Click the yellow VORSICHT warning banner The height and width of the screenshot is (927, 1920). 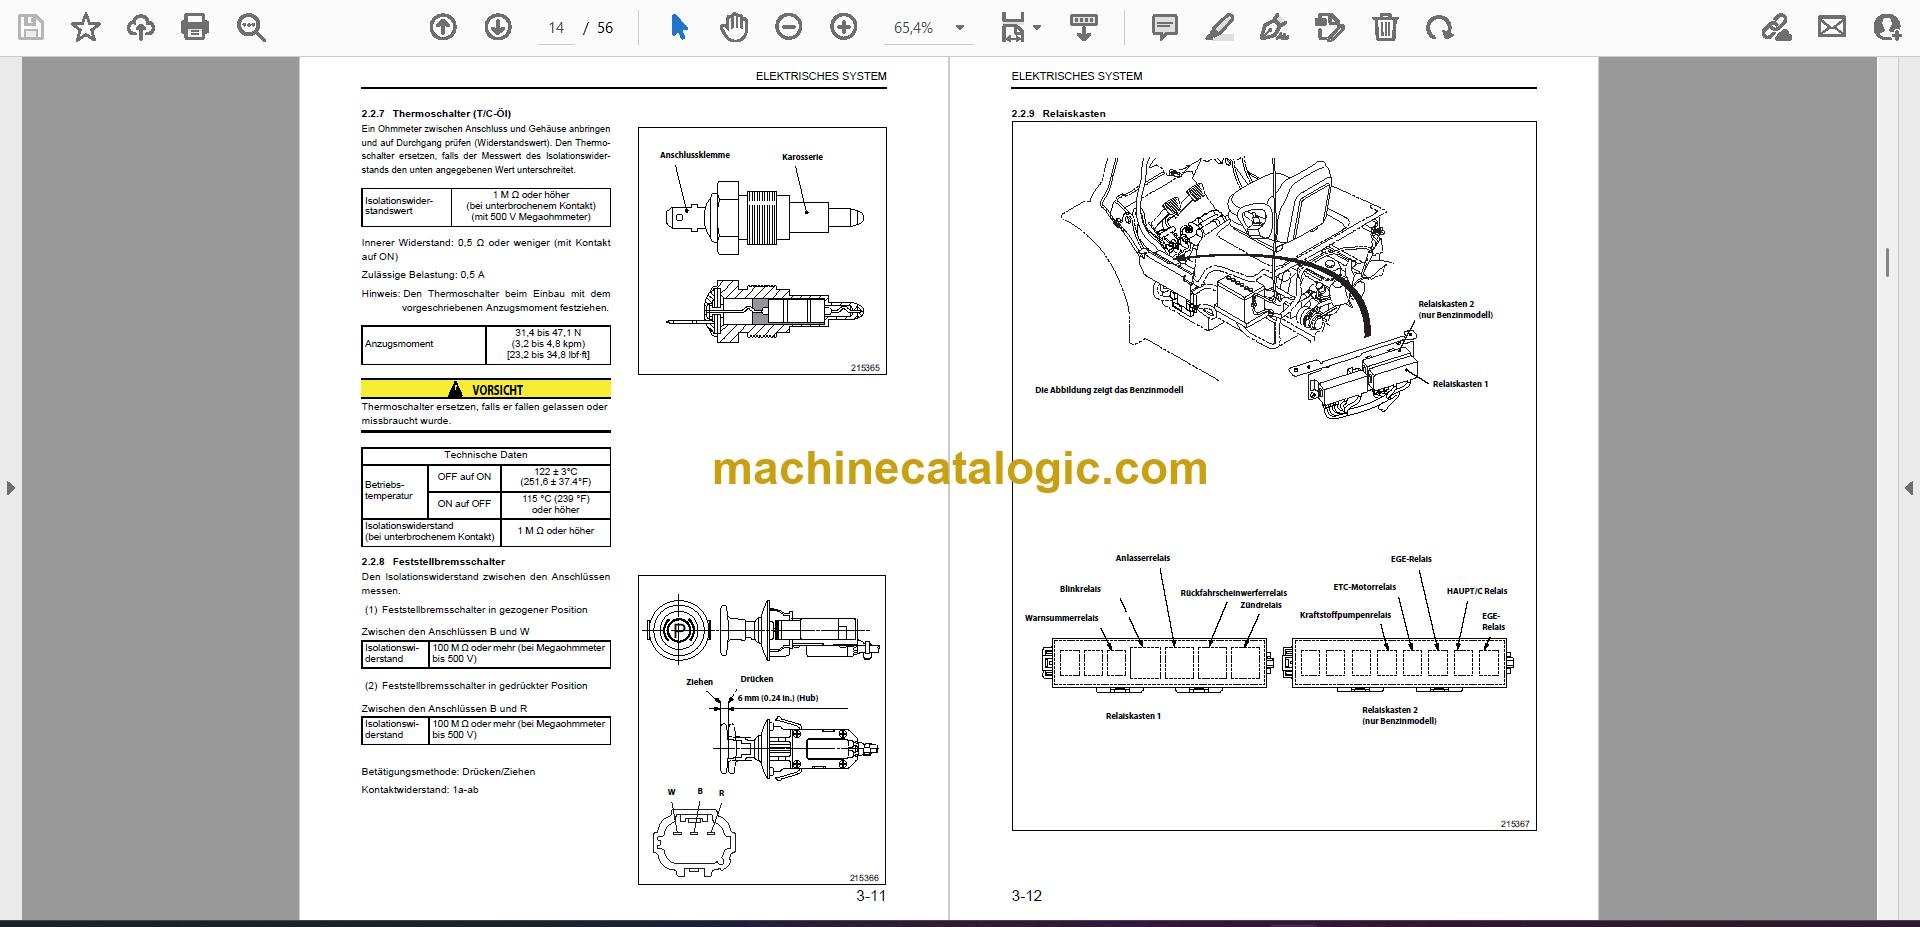click(486, 389)
